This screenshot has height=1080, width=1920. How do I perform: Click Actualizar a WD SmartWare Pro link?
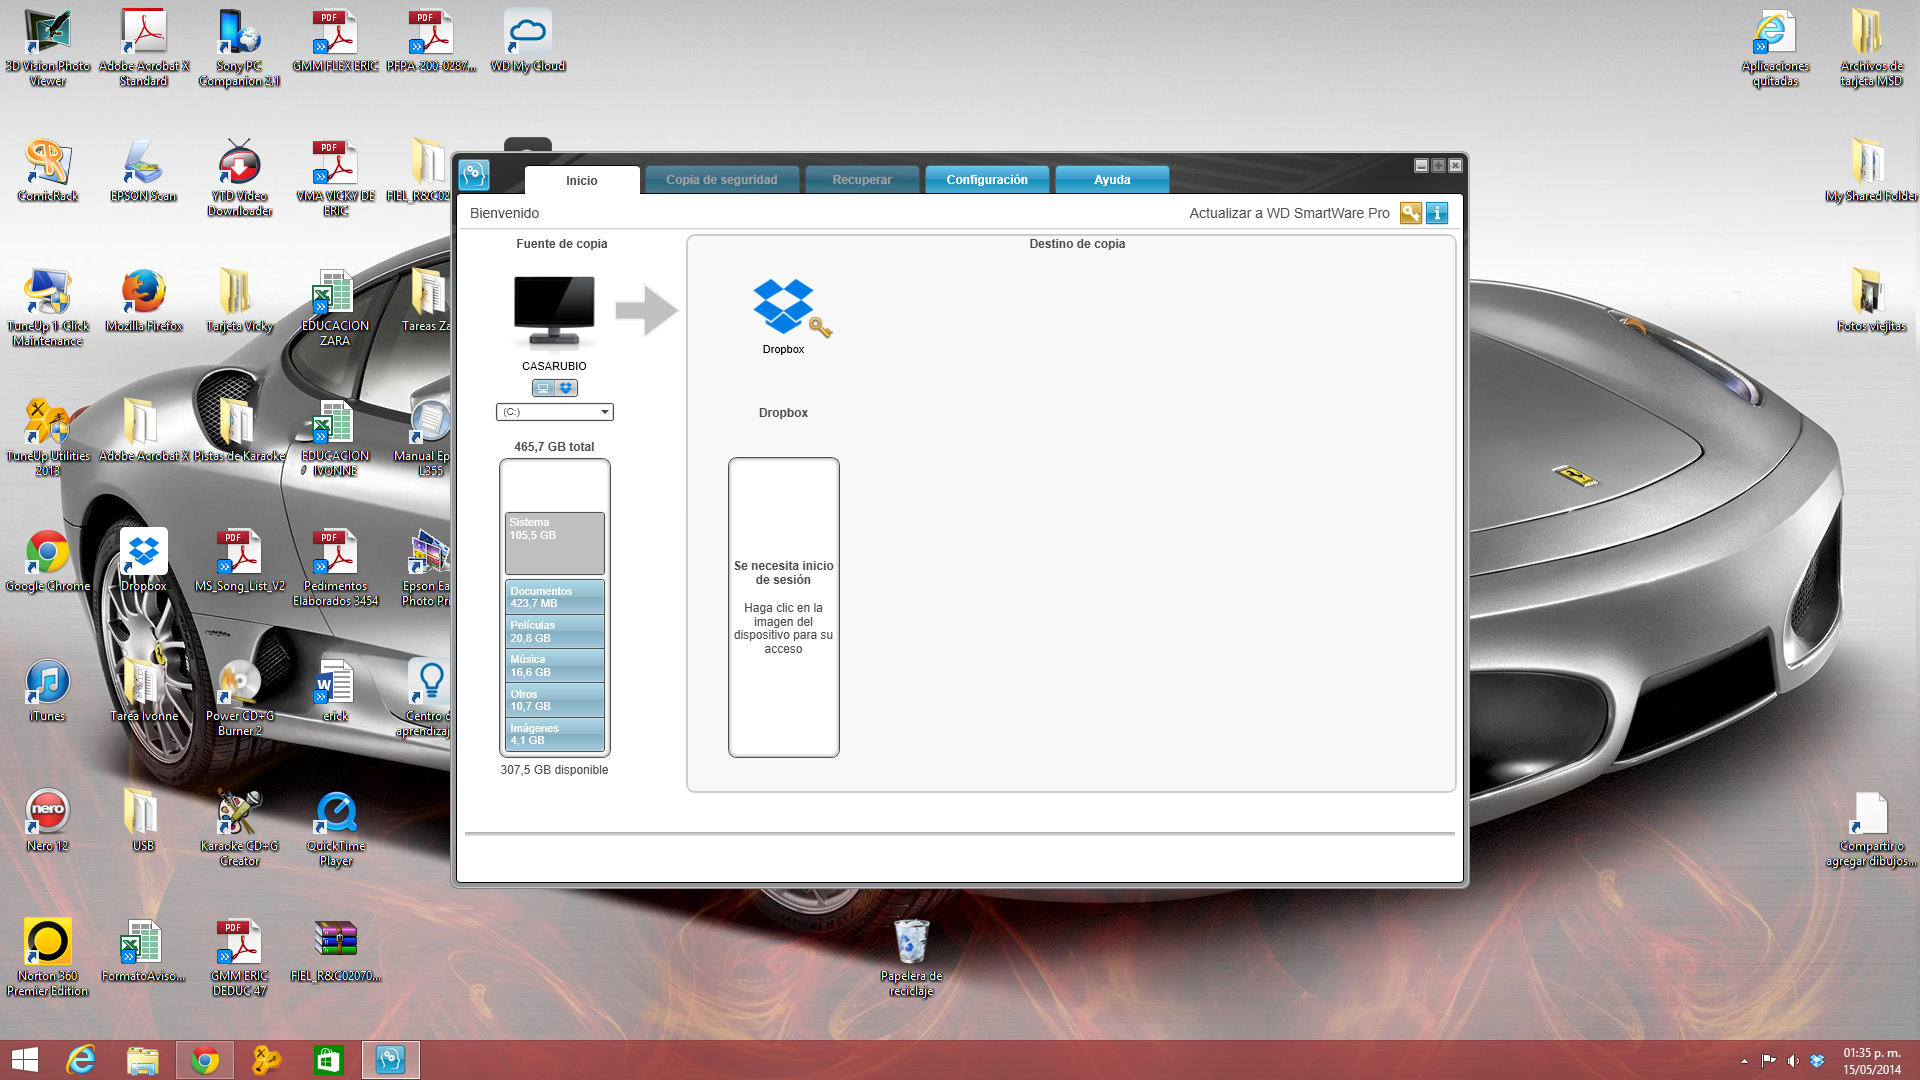click(1288, 213)
